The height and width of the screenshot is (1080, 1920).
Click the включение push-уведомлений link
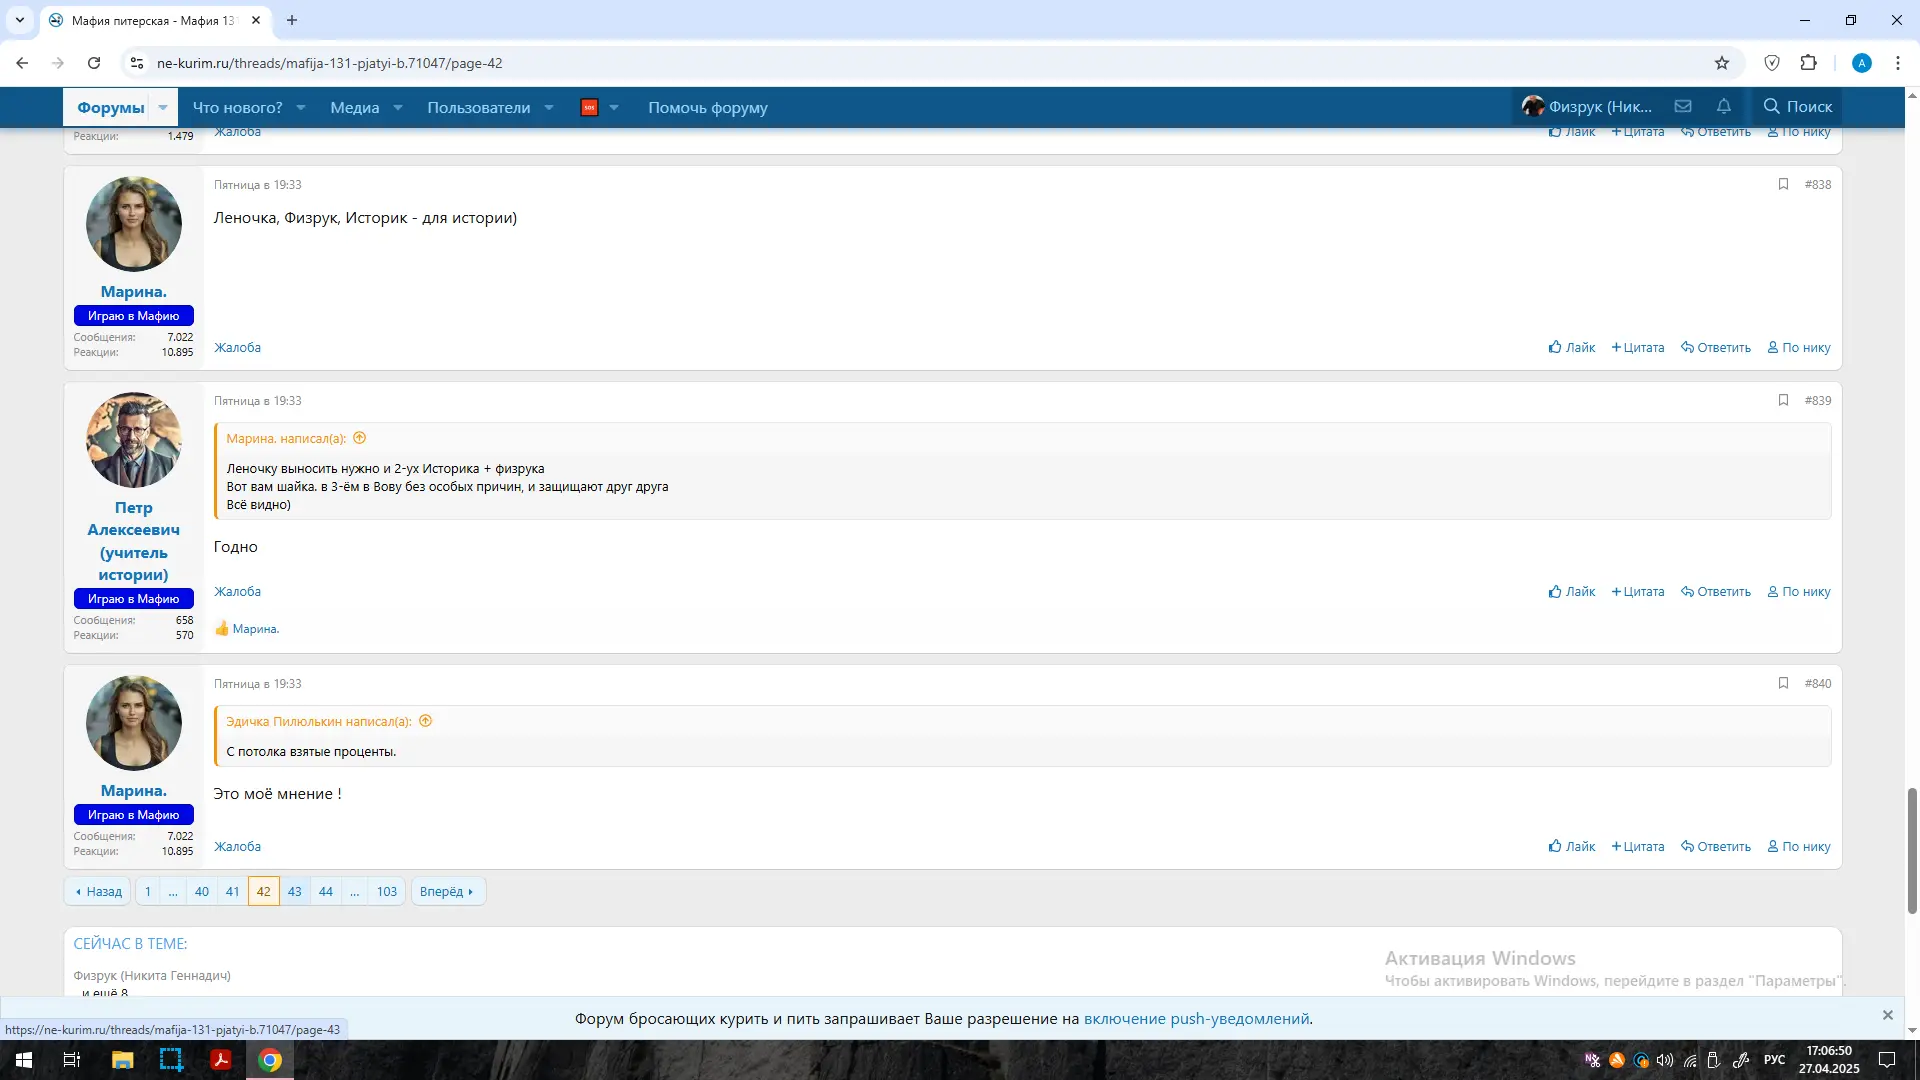coord(1196,1018)
